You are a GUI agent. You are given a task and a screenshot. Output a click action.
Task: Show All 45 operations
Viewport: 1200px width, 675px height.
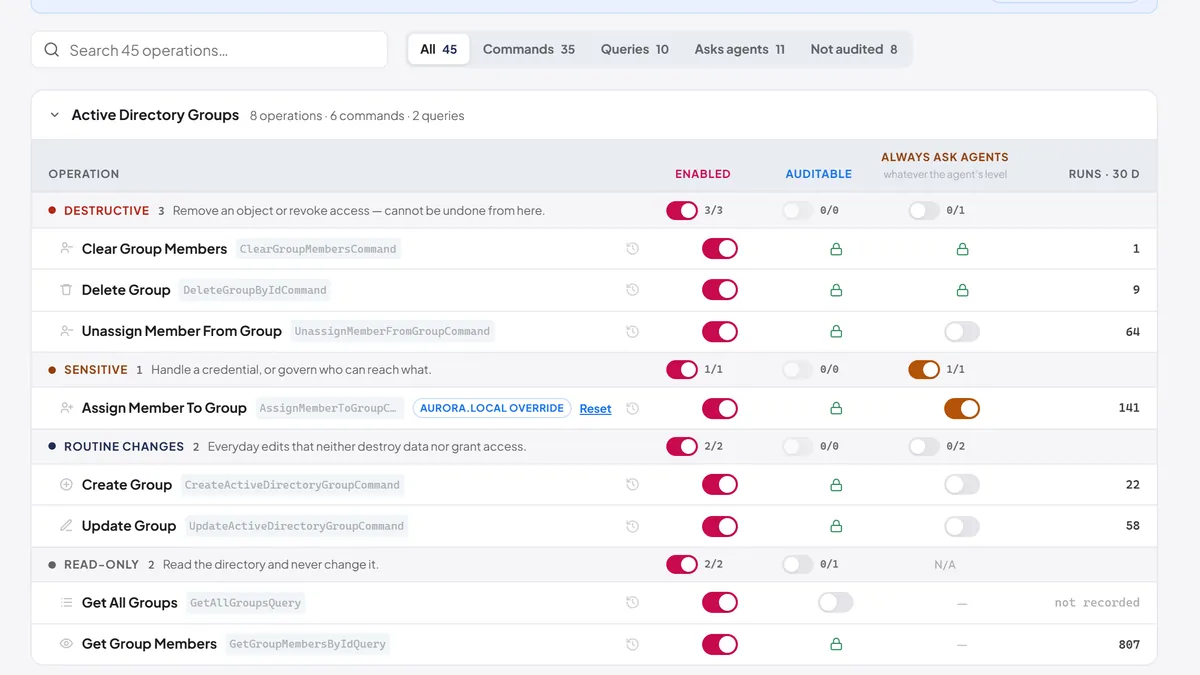tap(439, 50)
